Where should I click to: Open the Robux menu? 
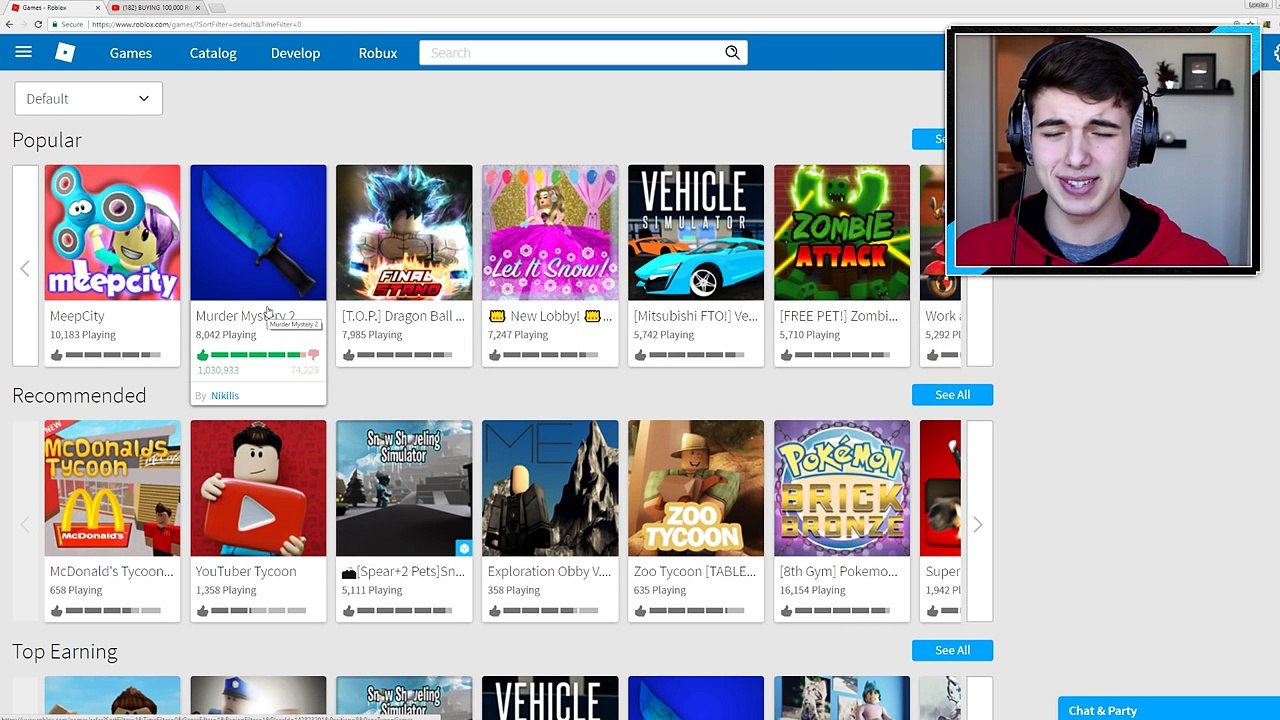point(378,53)
